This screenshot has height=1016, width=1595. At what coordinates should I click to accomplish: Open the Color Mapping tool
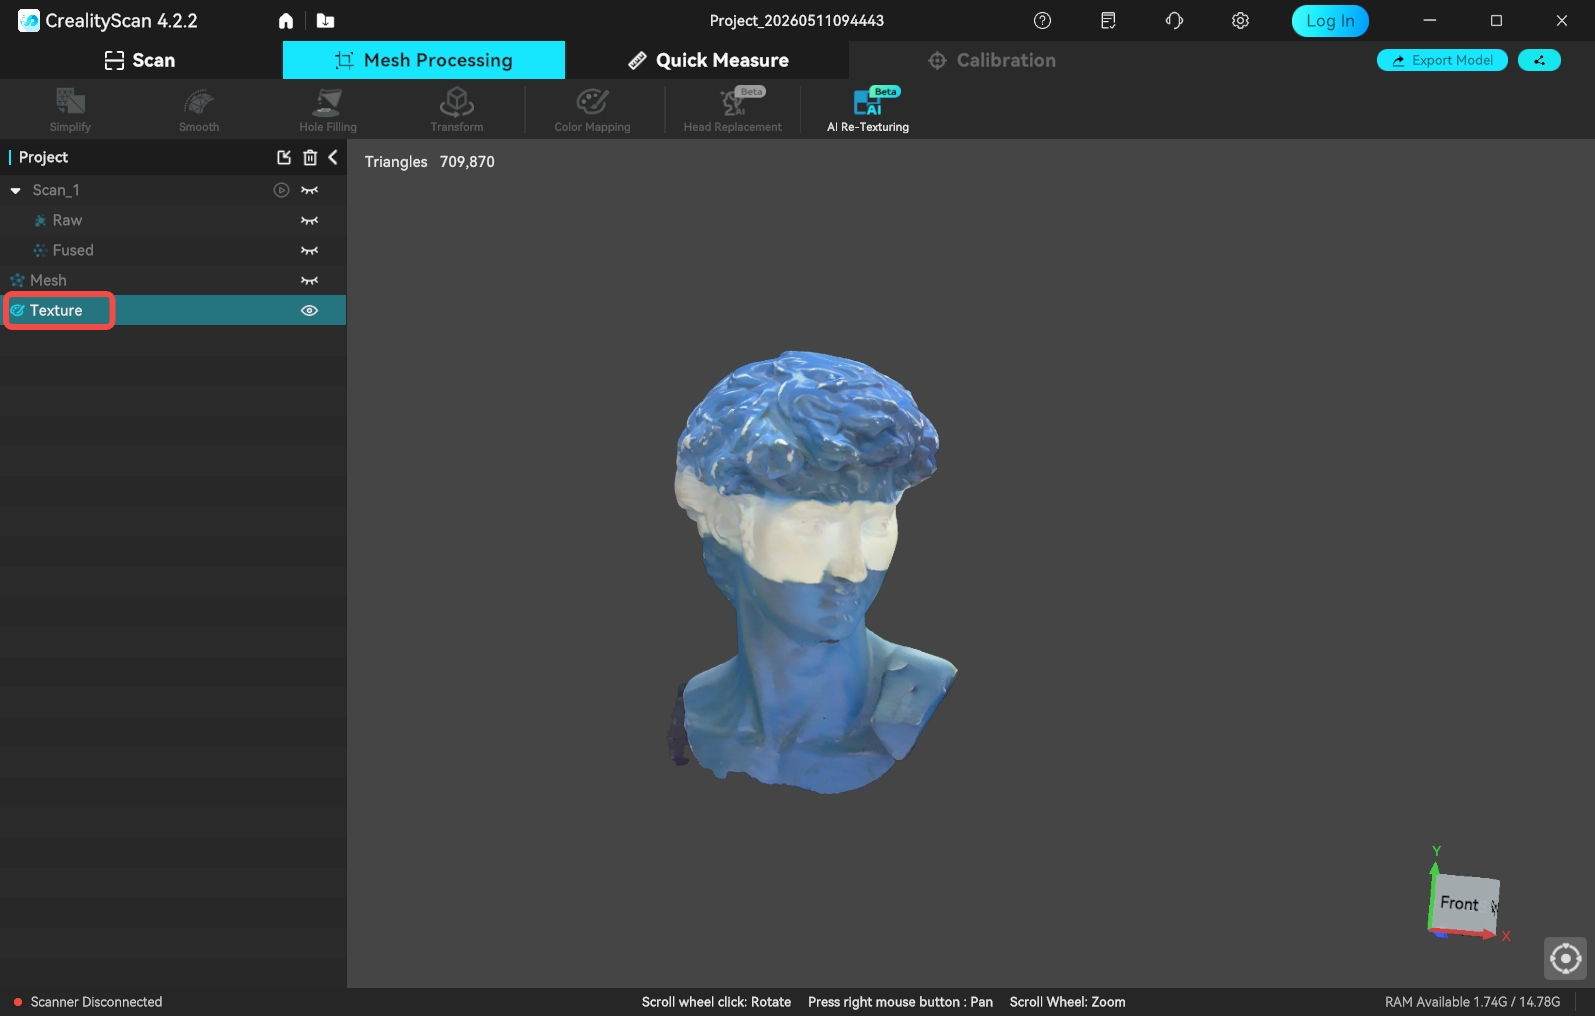pos(592,109)
